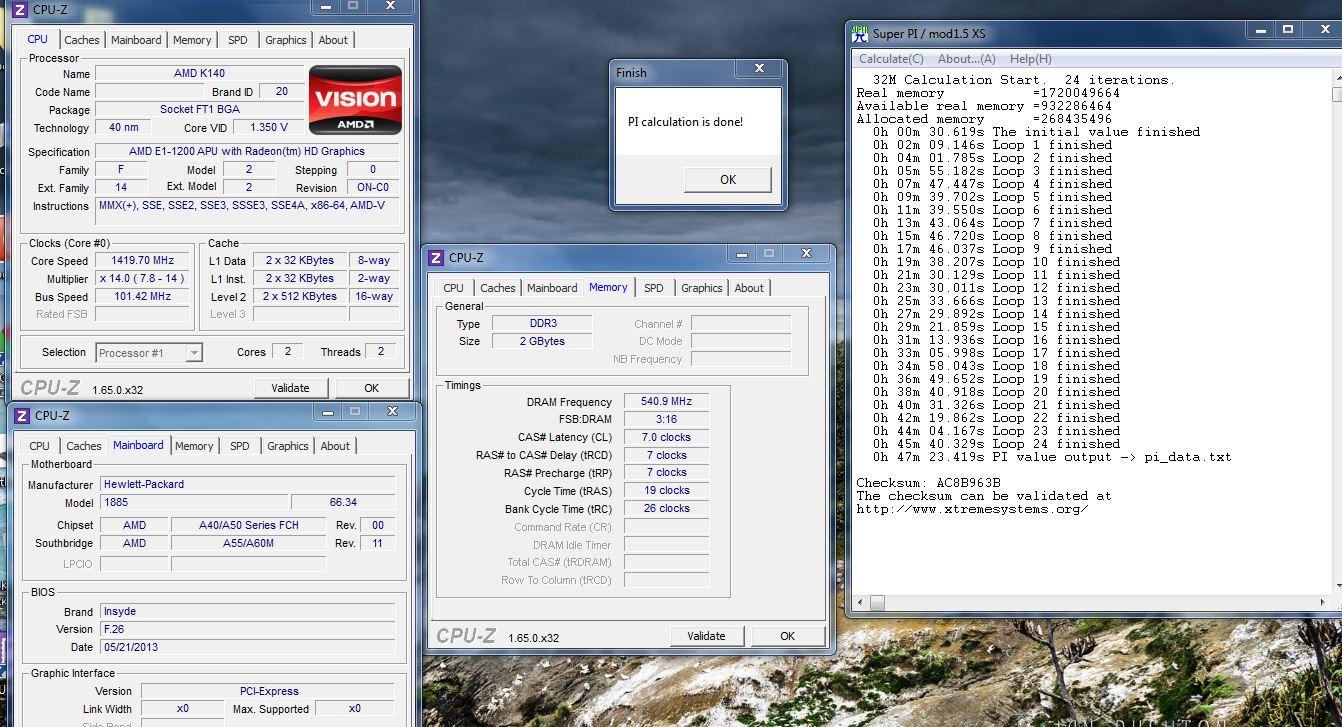
Task: Click the AMD Vision logo in CPU-Z
Action: coord(356,100)
